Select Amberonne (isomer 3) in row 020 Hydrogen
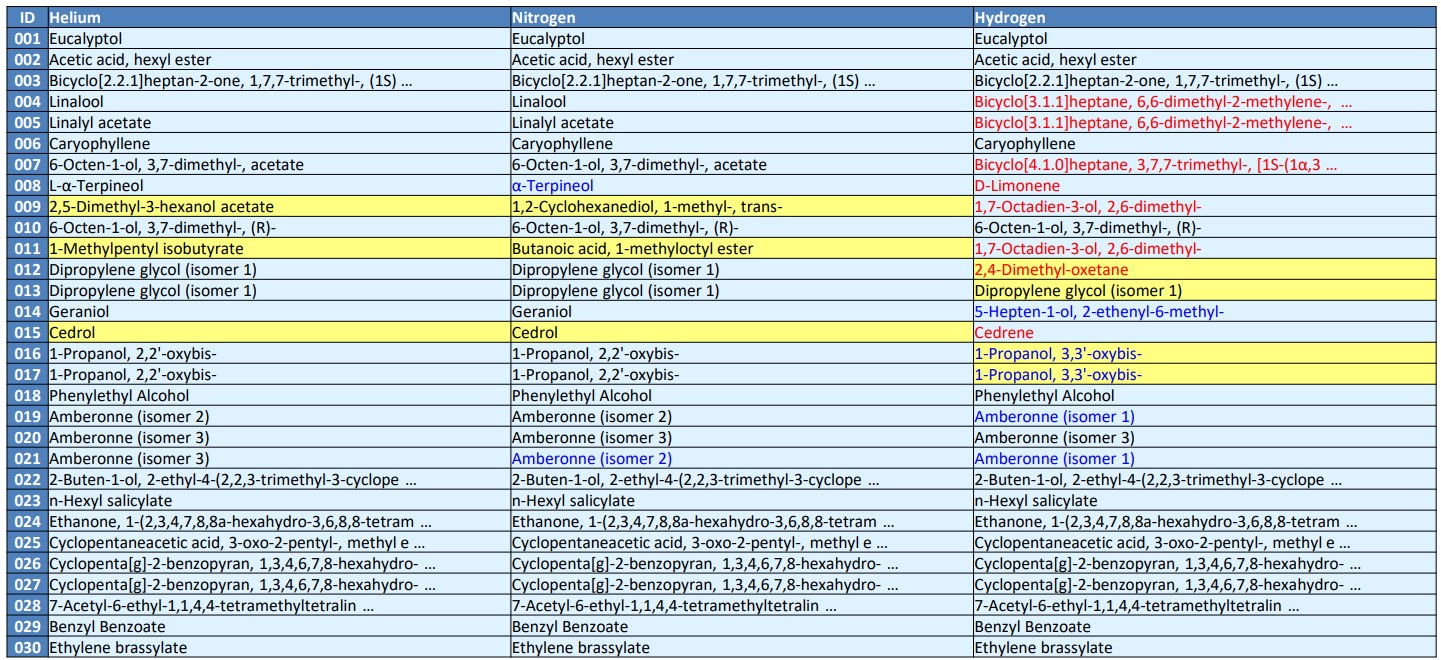Viewport: 1441px width, 660px height. (1203, 438)
